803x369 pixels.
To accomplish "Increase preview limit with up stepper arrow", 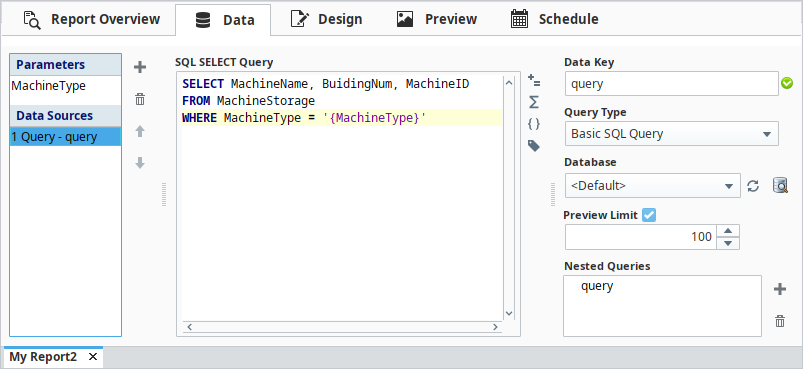I will pyautogui.click(x=728, y=231).
